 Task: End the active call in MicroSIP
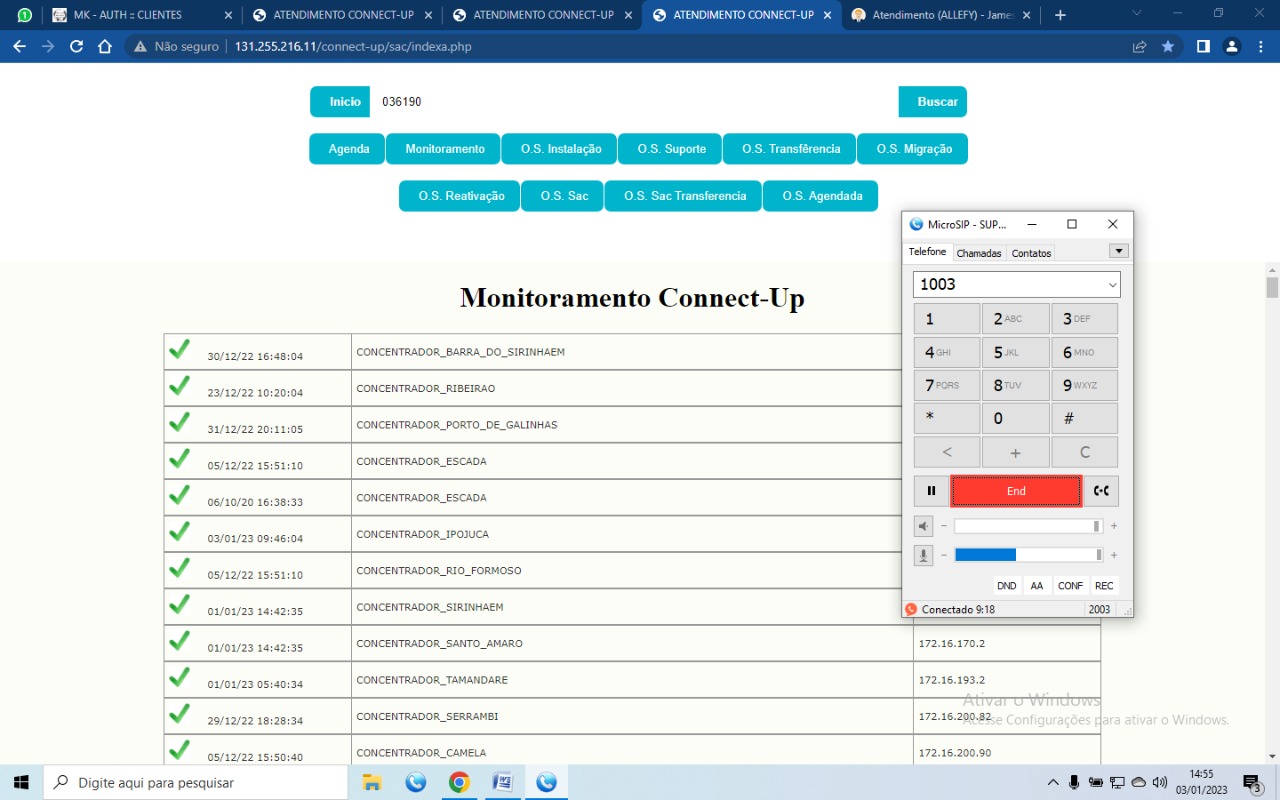[1016, 491]
